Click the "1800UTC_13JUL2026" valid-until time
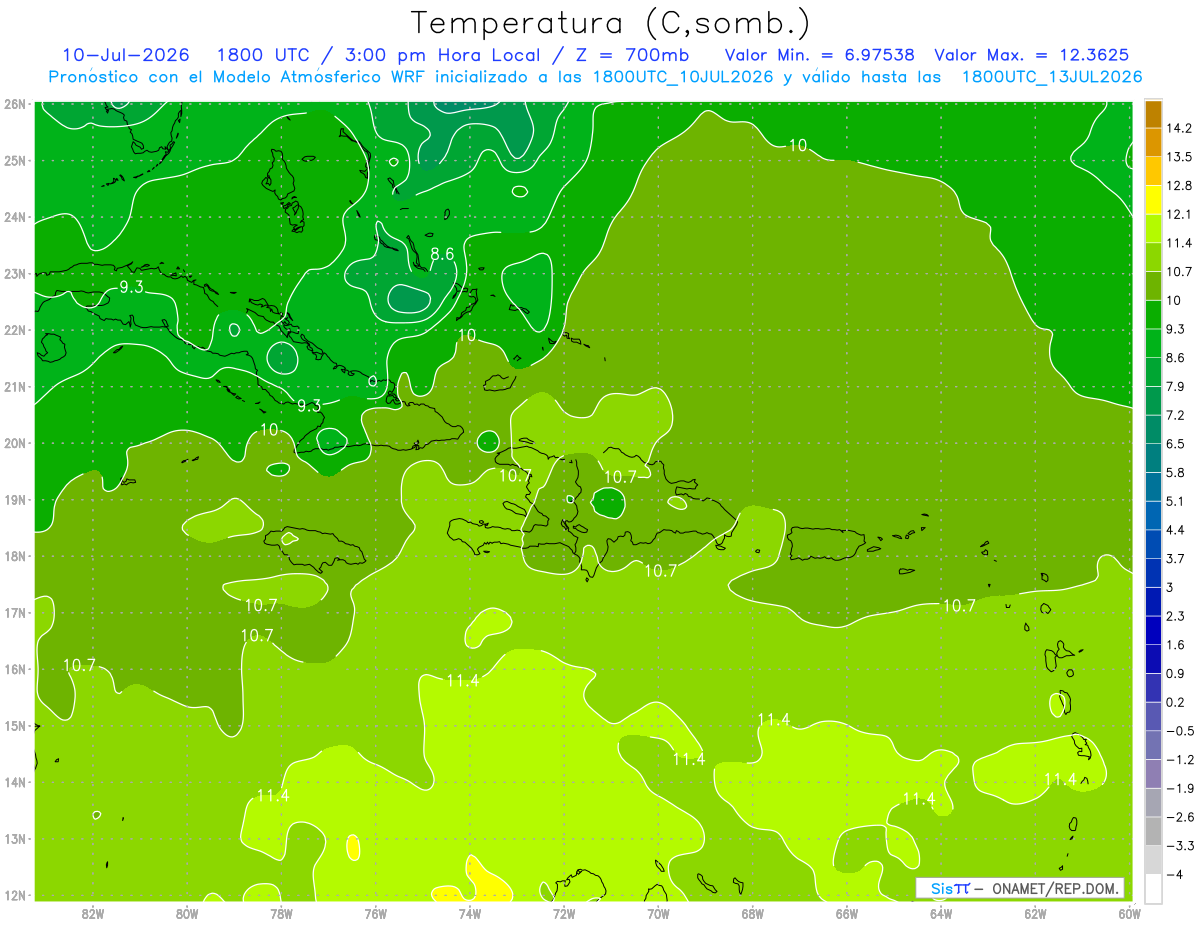The width and height of the screenshot is (1200, 927). (x=1051, y=77)
